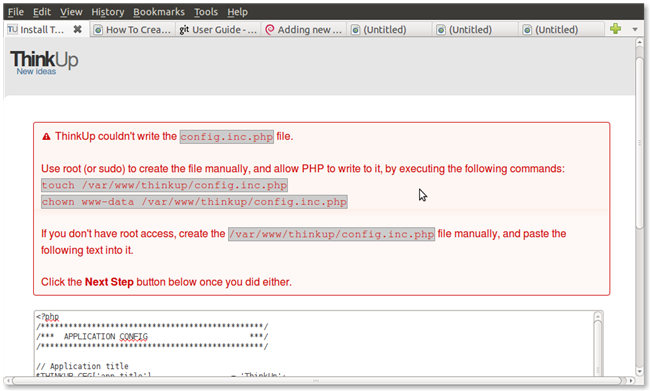
Task: Click the horizontal scrollbar at window bottom
Action: pos(316,381)
